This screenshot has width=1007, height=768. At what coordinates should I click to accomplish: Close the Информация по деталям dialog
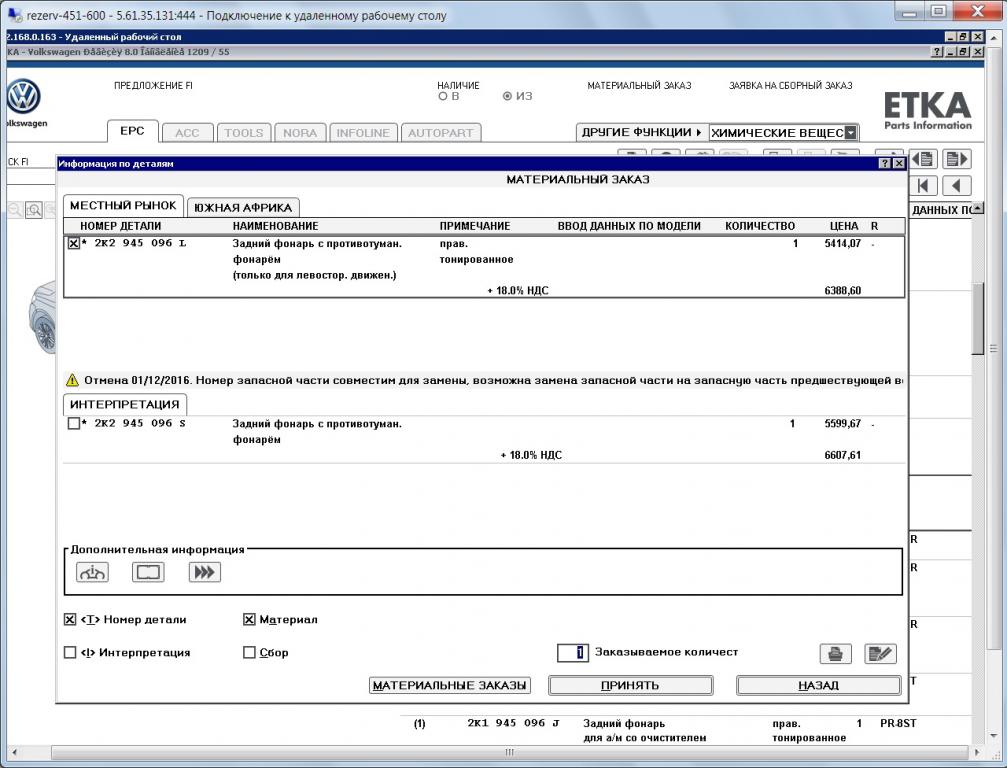tap(899, 164)
